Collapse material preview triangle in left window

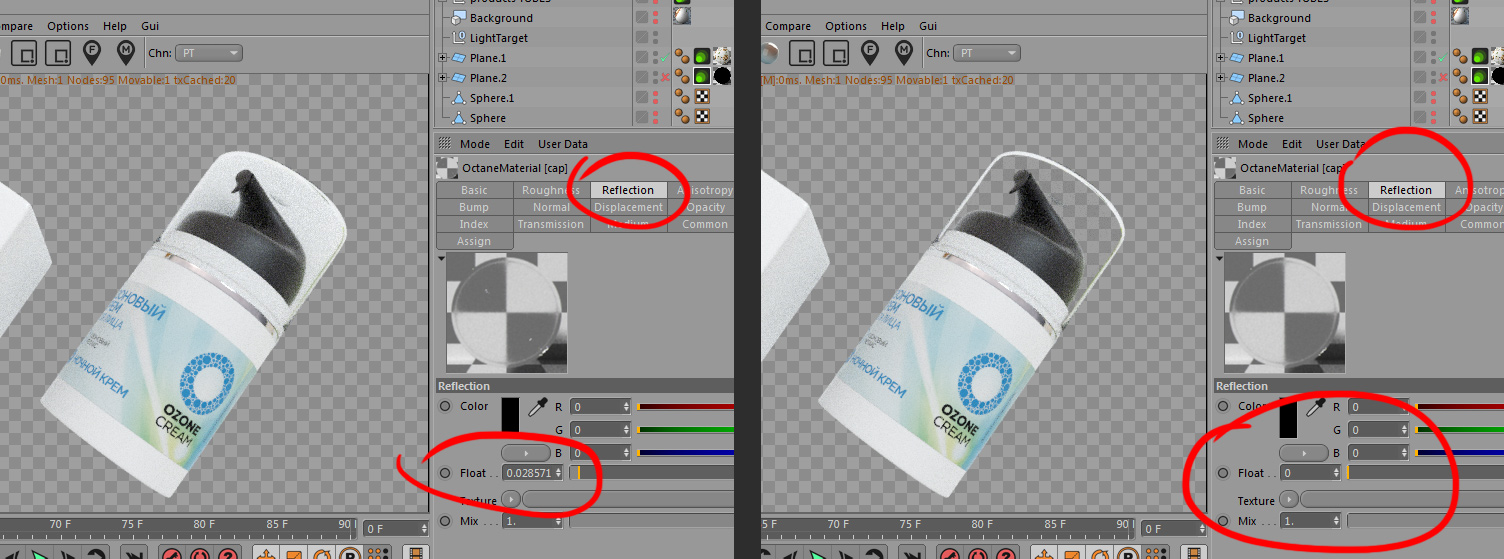pos(442,258)
